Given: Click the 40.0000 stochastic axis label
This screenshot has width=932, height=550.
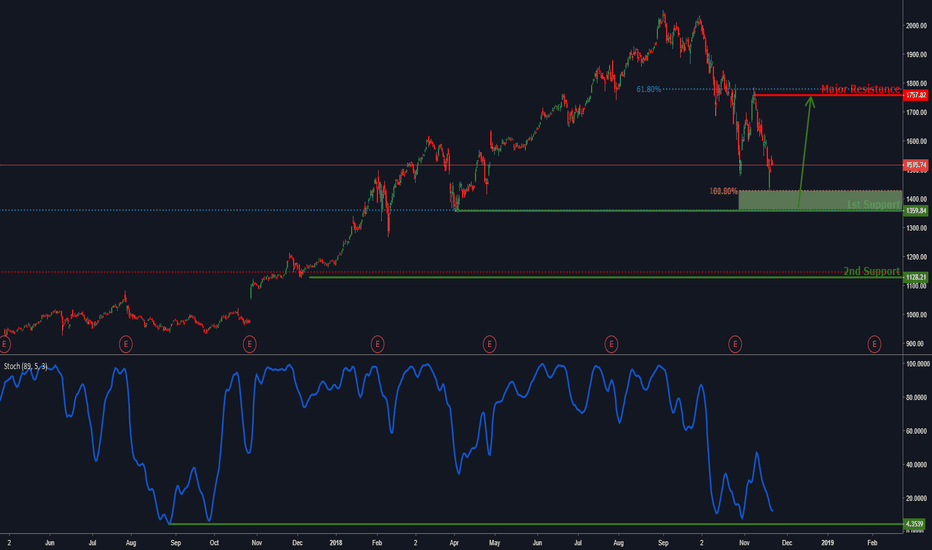Looking at the screenshot, I should [x=916, y=465].
